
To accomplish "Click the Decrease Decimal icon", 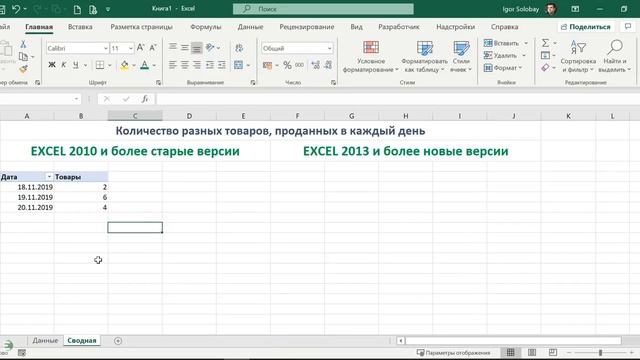I will [328, 65].
